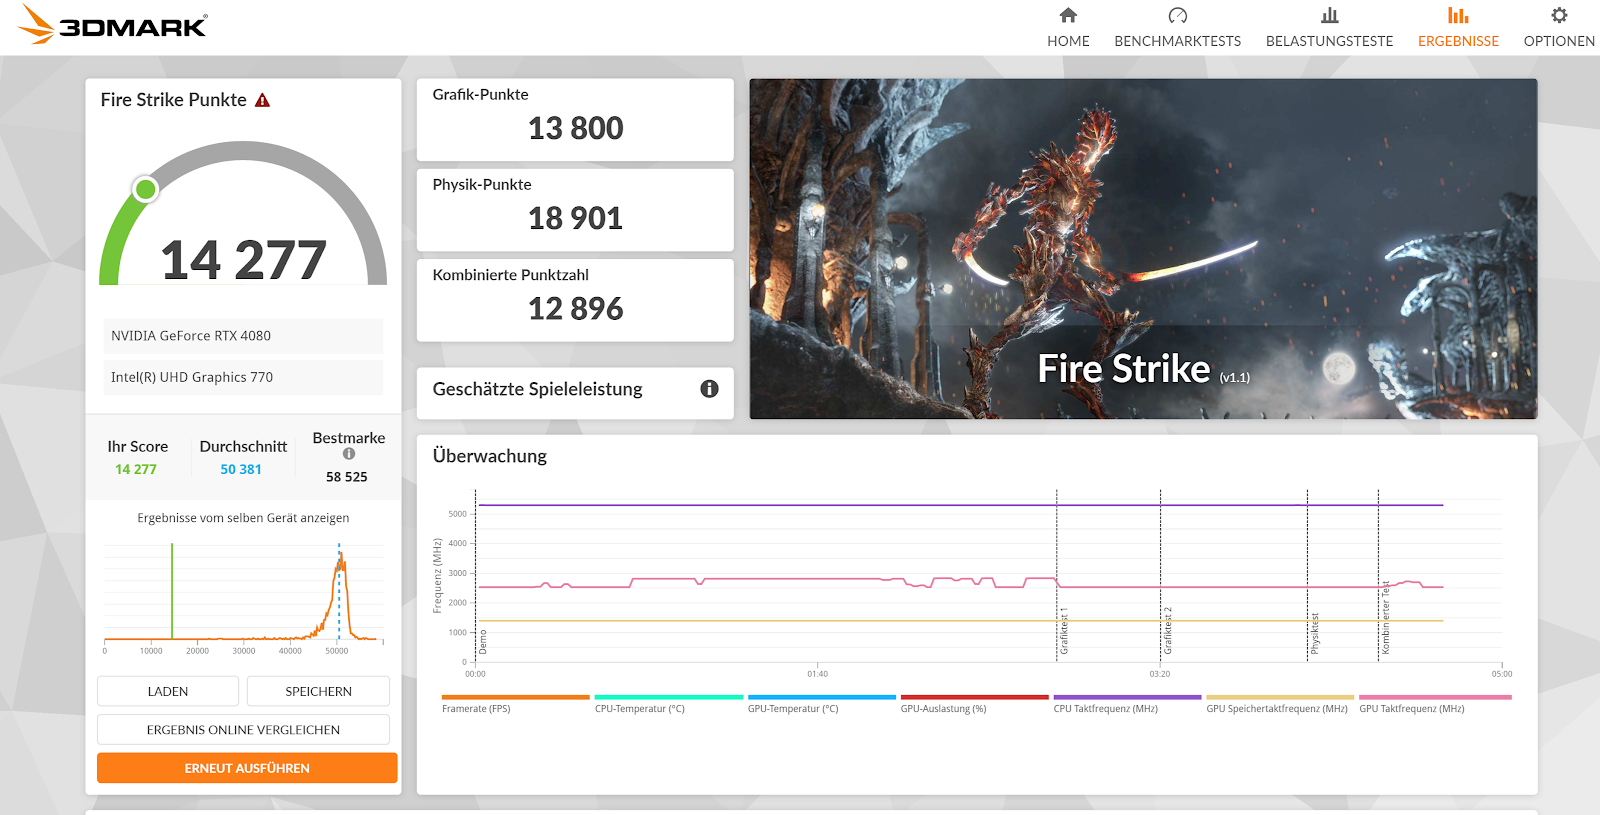Toggle GPU-Auslastung (%) legend entry
Screen dimensions: 1600x815
(974, 703)
